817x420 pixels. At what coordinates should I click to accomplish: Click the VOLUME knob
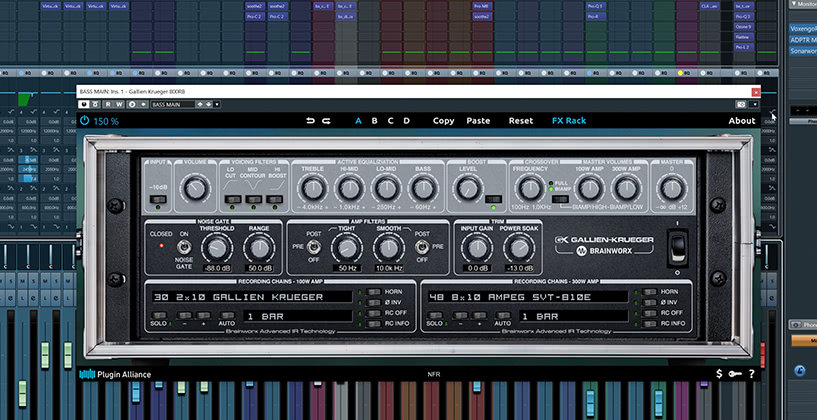(x=195, y=188)
